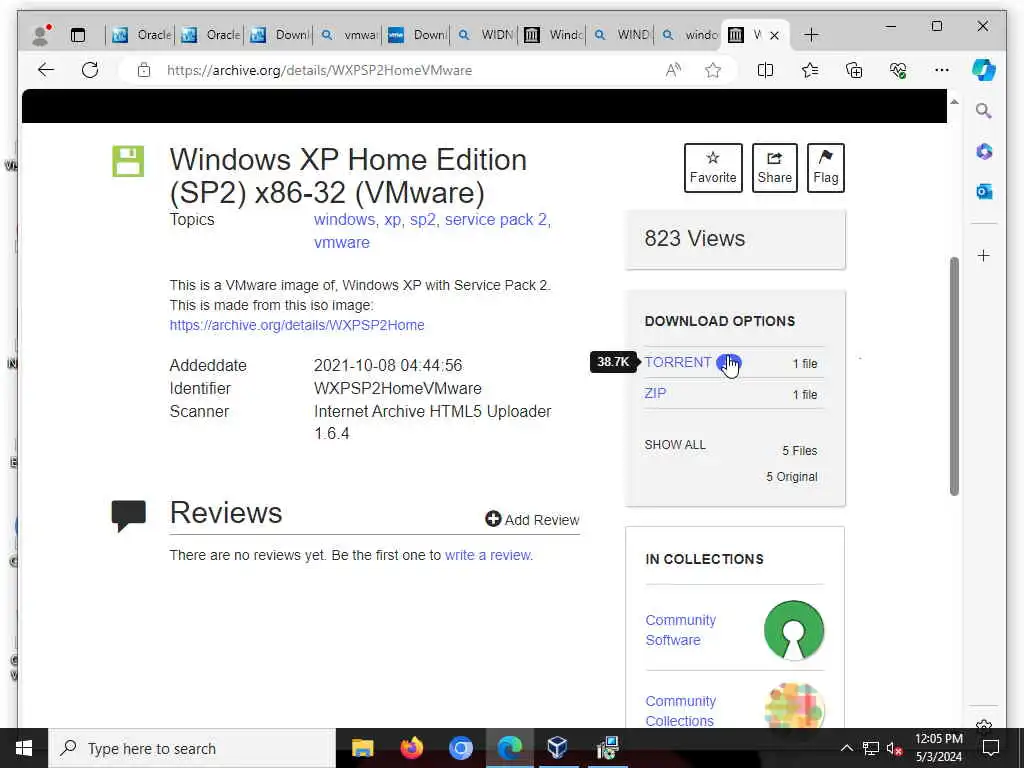This screenshot has height=768, width=1024.
Task: Click the muted volume tray icon
Action: point(894,749)
